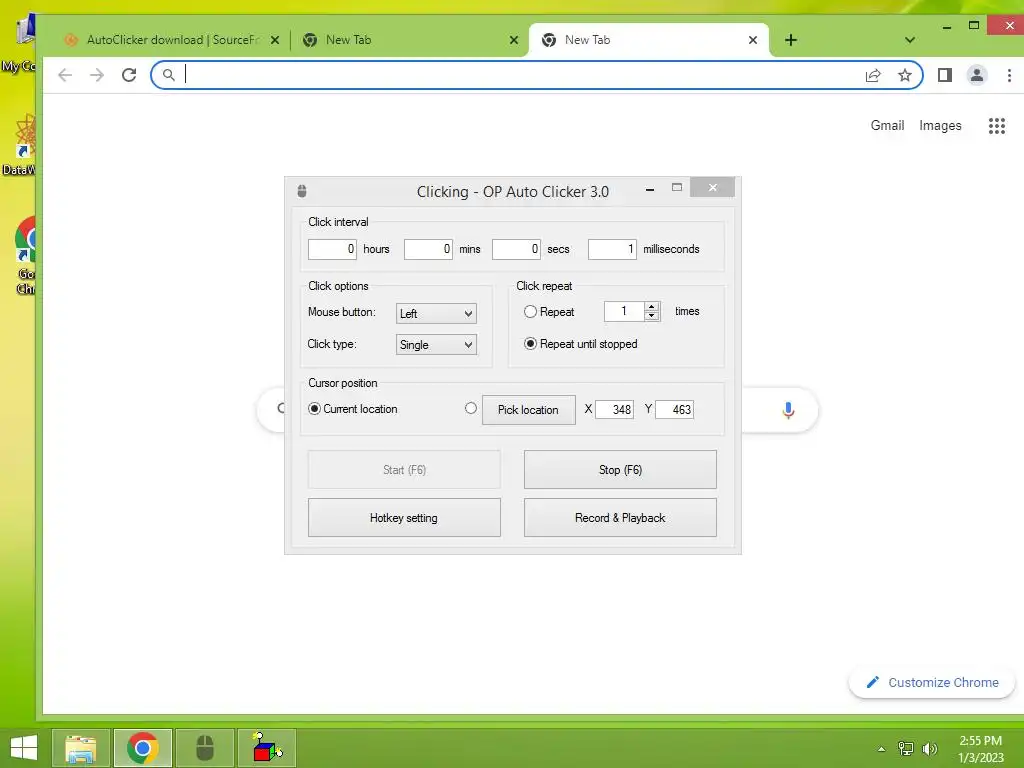
Task: Minimize the OP Auto Clicker window
Action: [650, 189]
